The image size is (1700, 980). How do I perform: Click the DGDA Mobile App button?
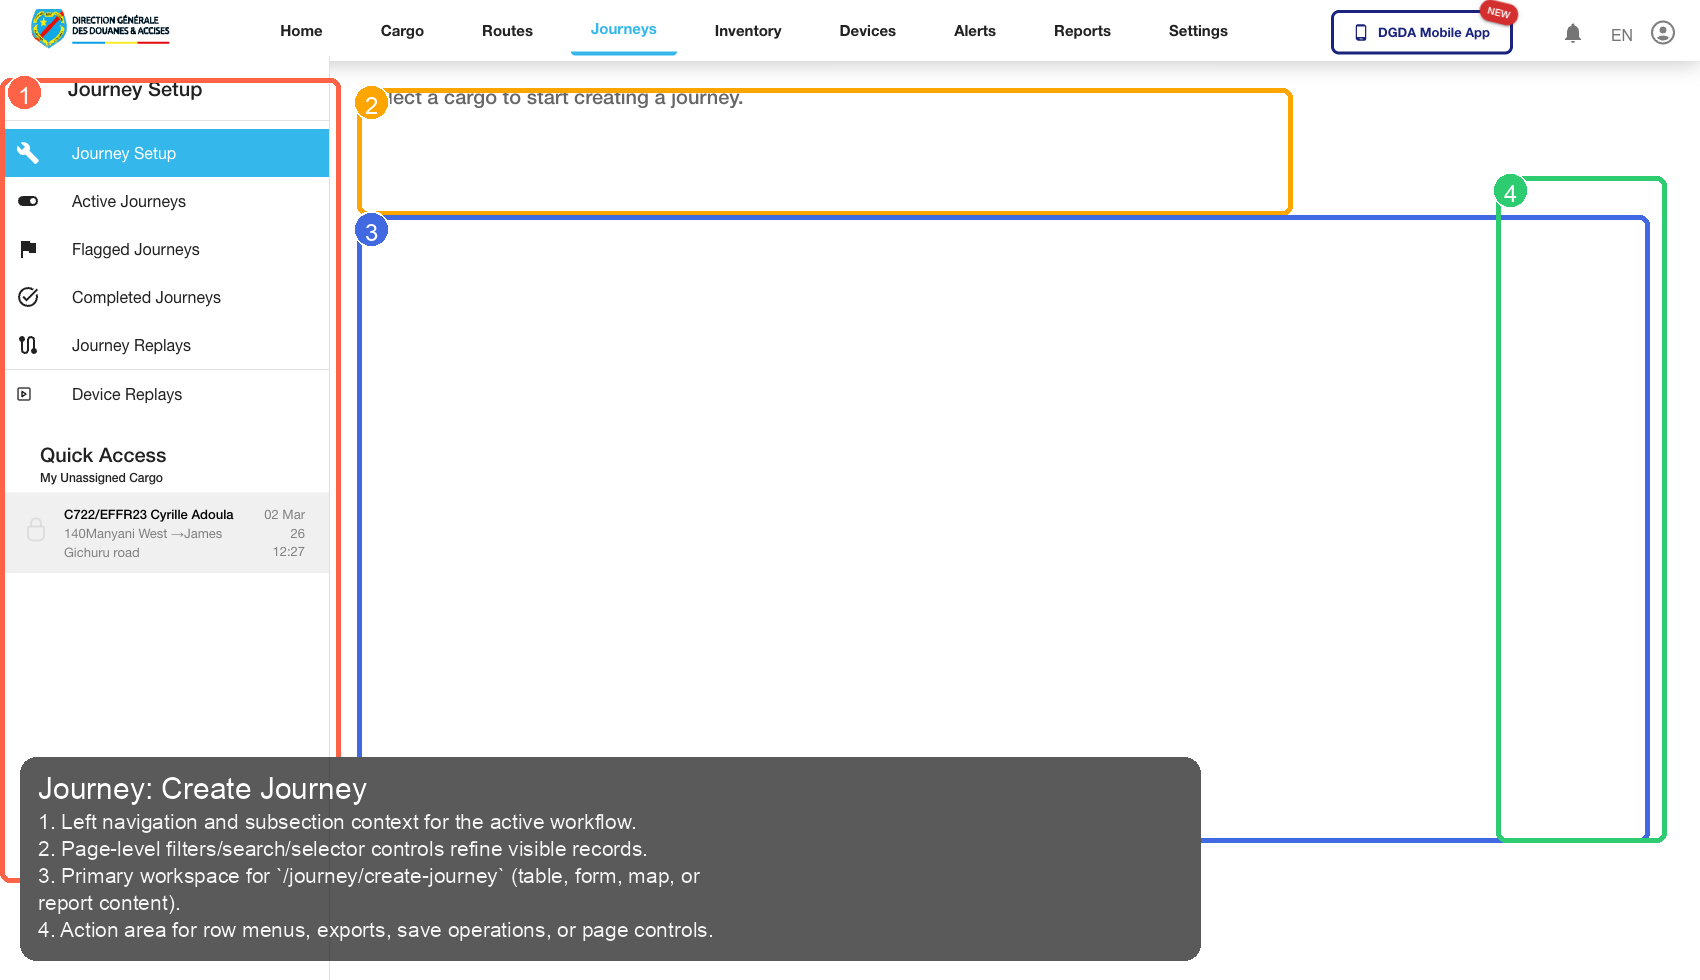click(x=1421, y=32)
